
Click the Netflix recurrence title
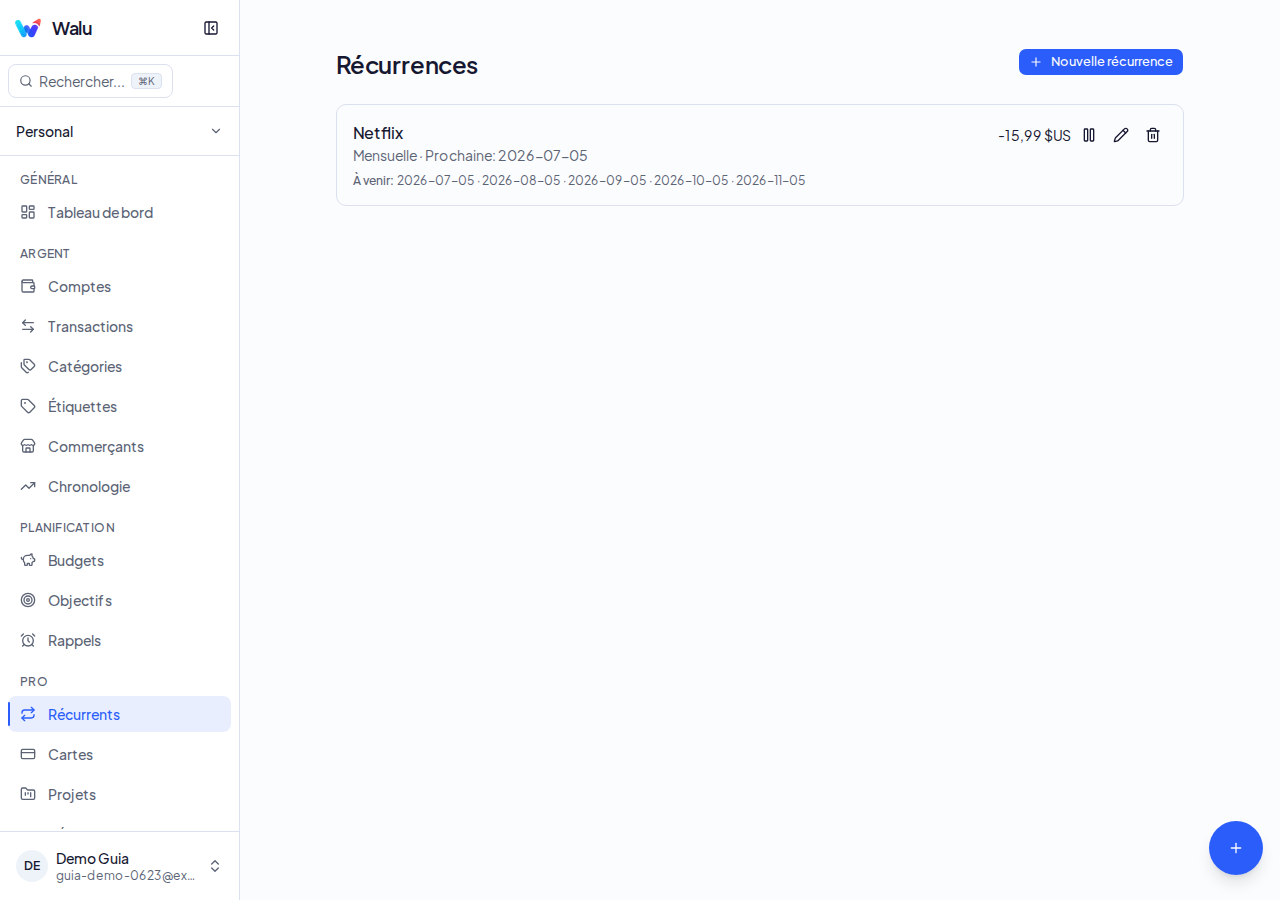tap(378, 133)
